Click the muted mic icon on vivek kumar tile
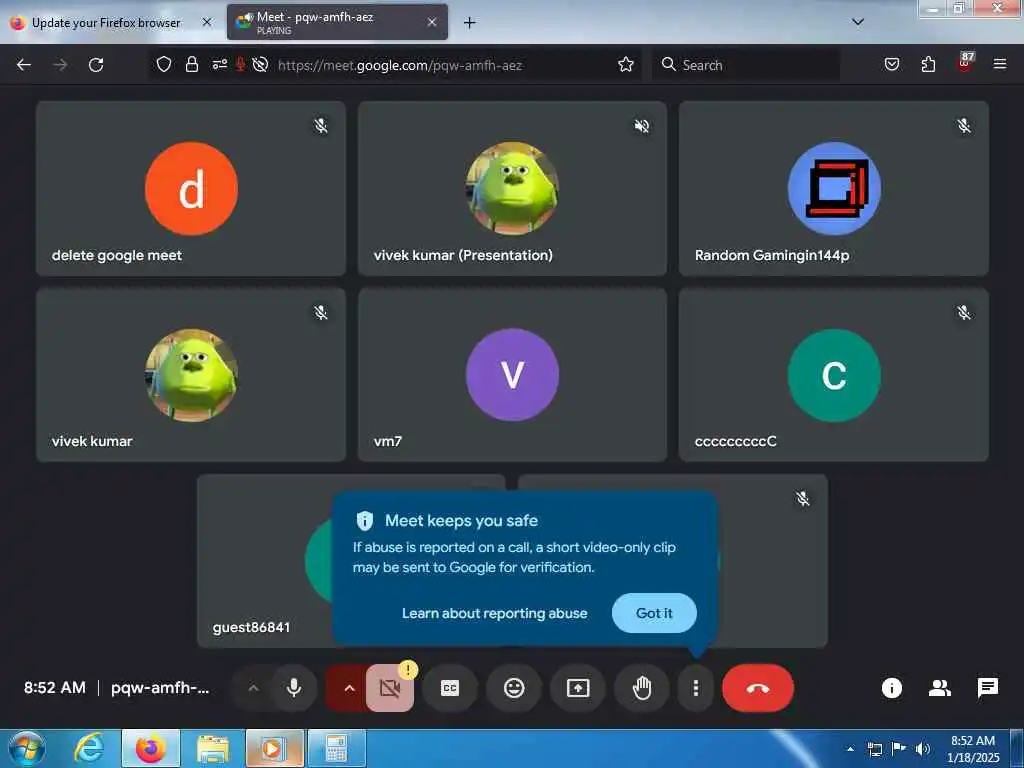 tap(321, 312)
